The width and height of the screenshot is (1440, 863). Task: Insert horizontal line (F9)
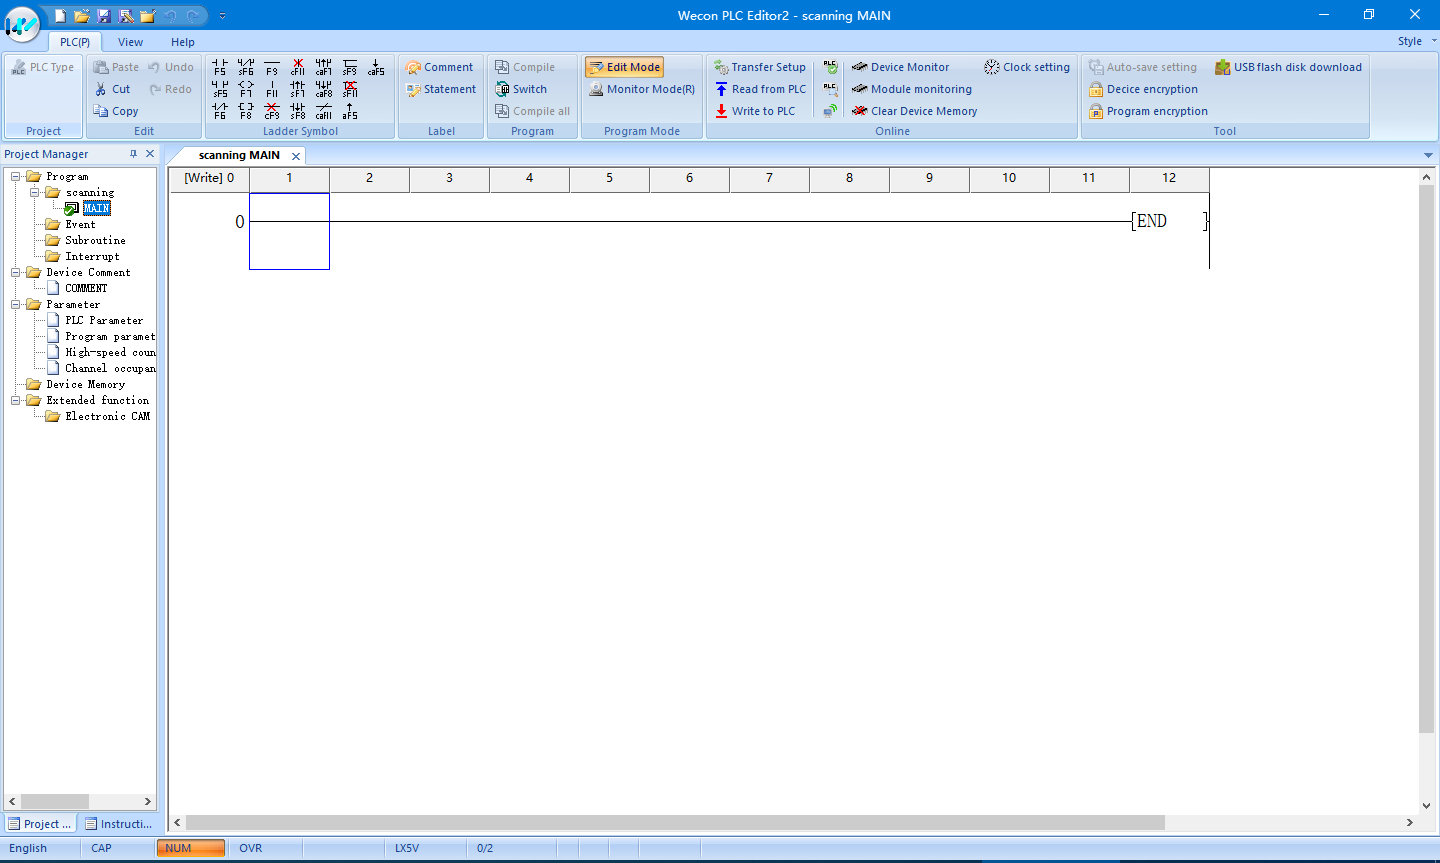click(272, 67)
